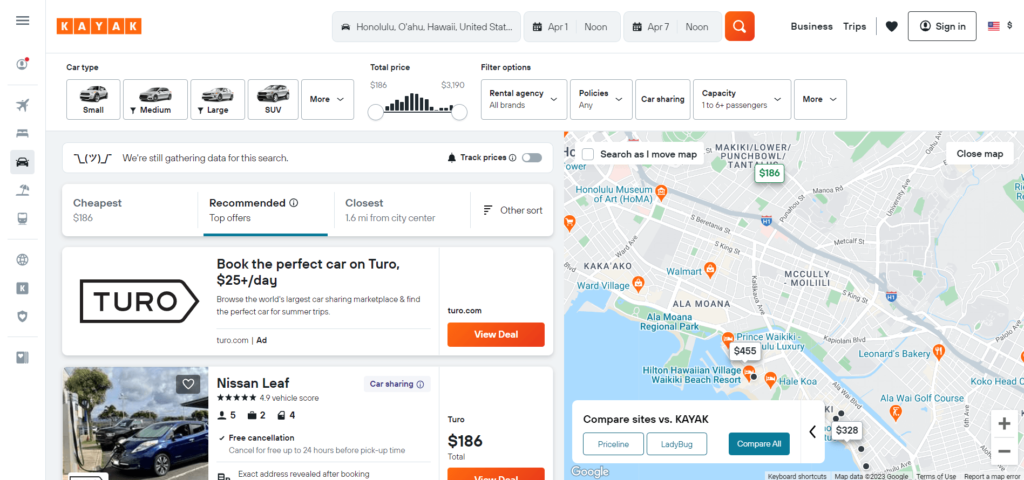Toggle the Car sharing filter
1024x480 pixels.
pos(662,99)
